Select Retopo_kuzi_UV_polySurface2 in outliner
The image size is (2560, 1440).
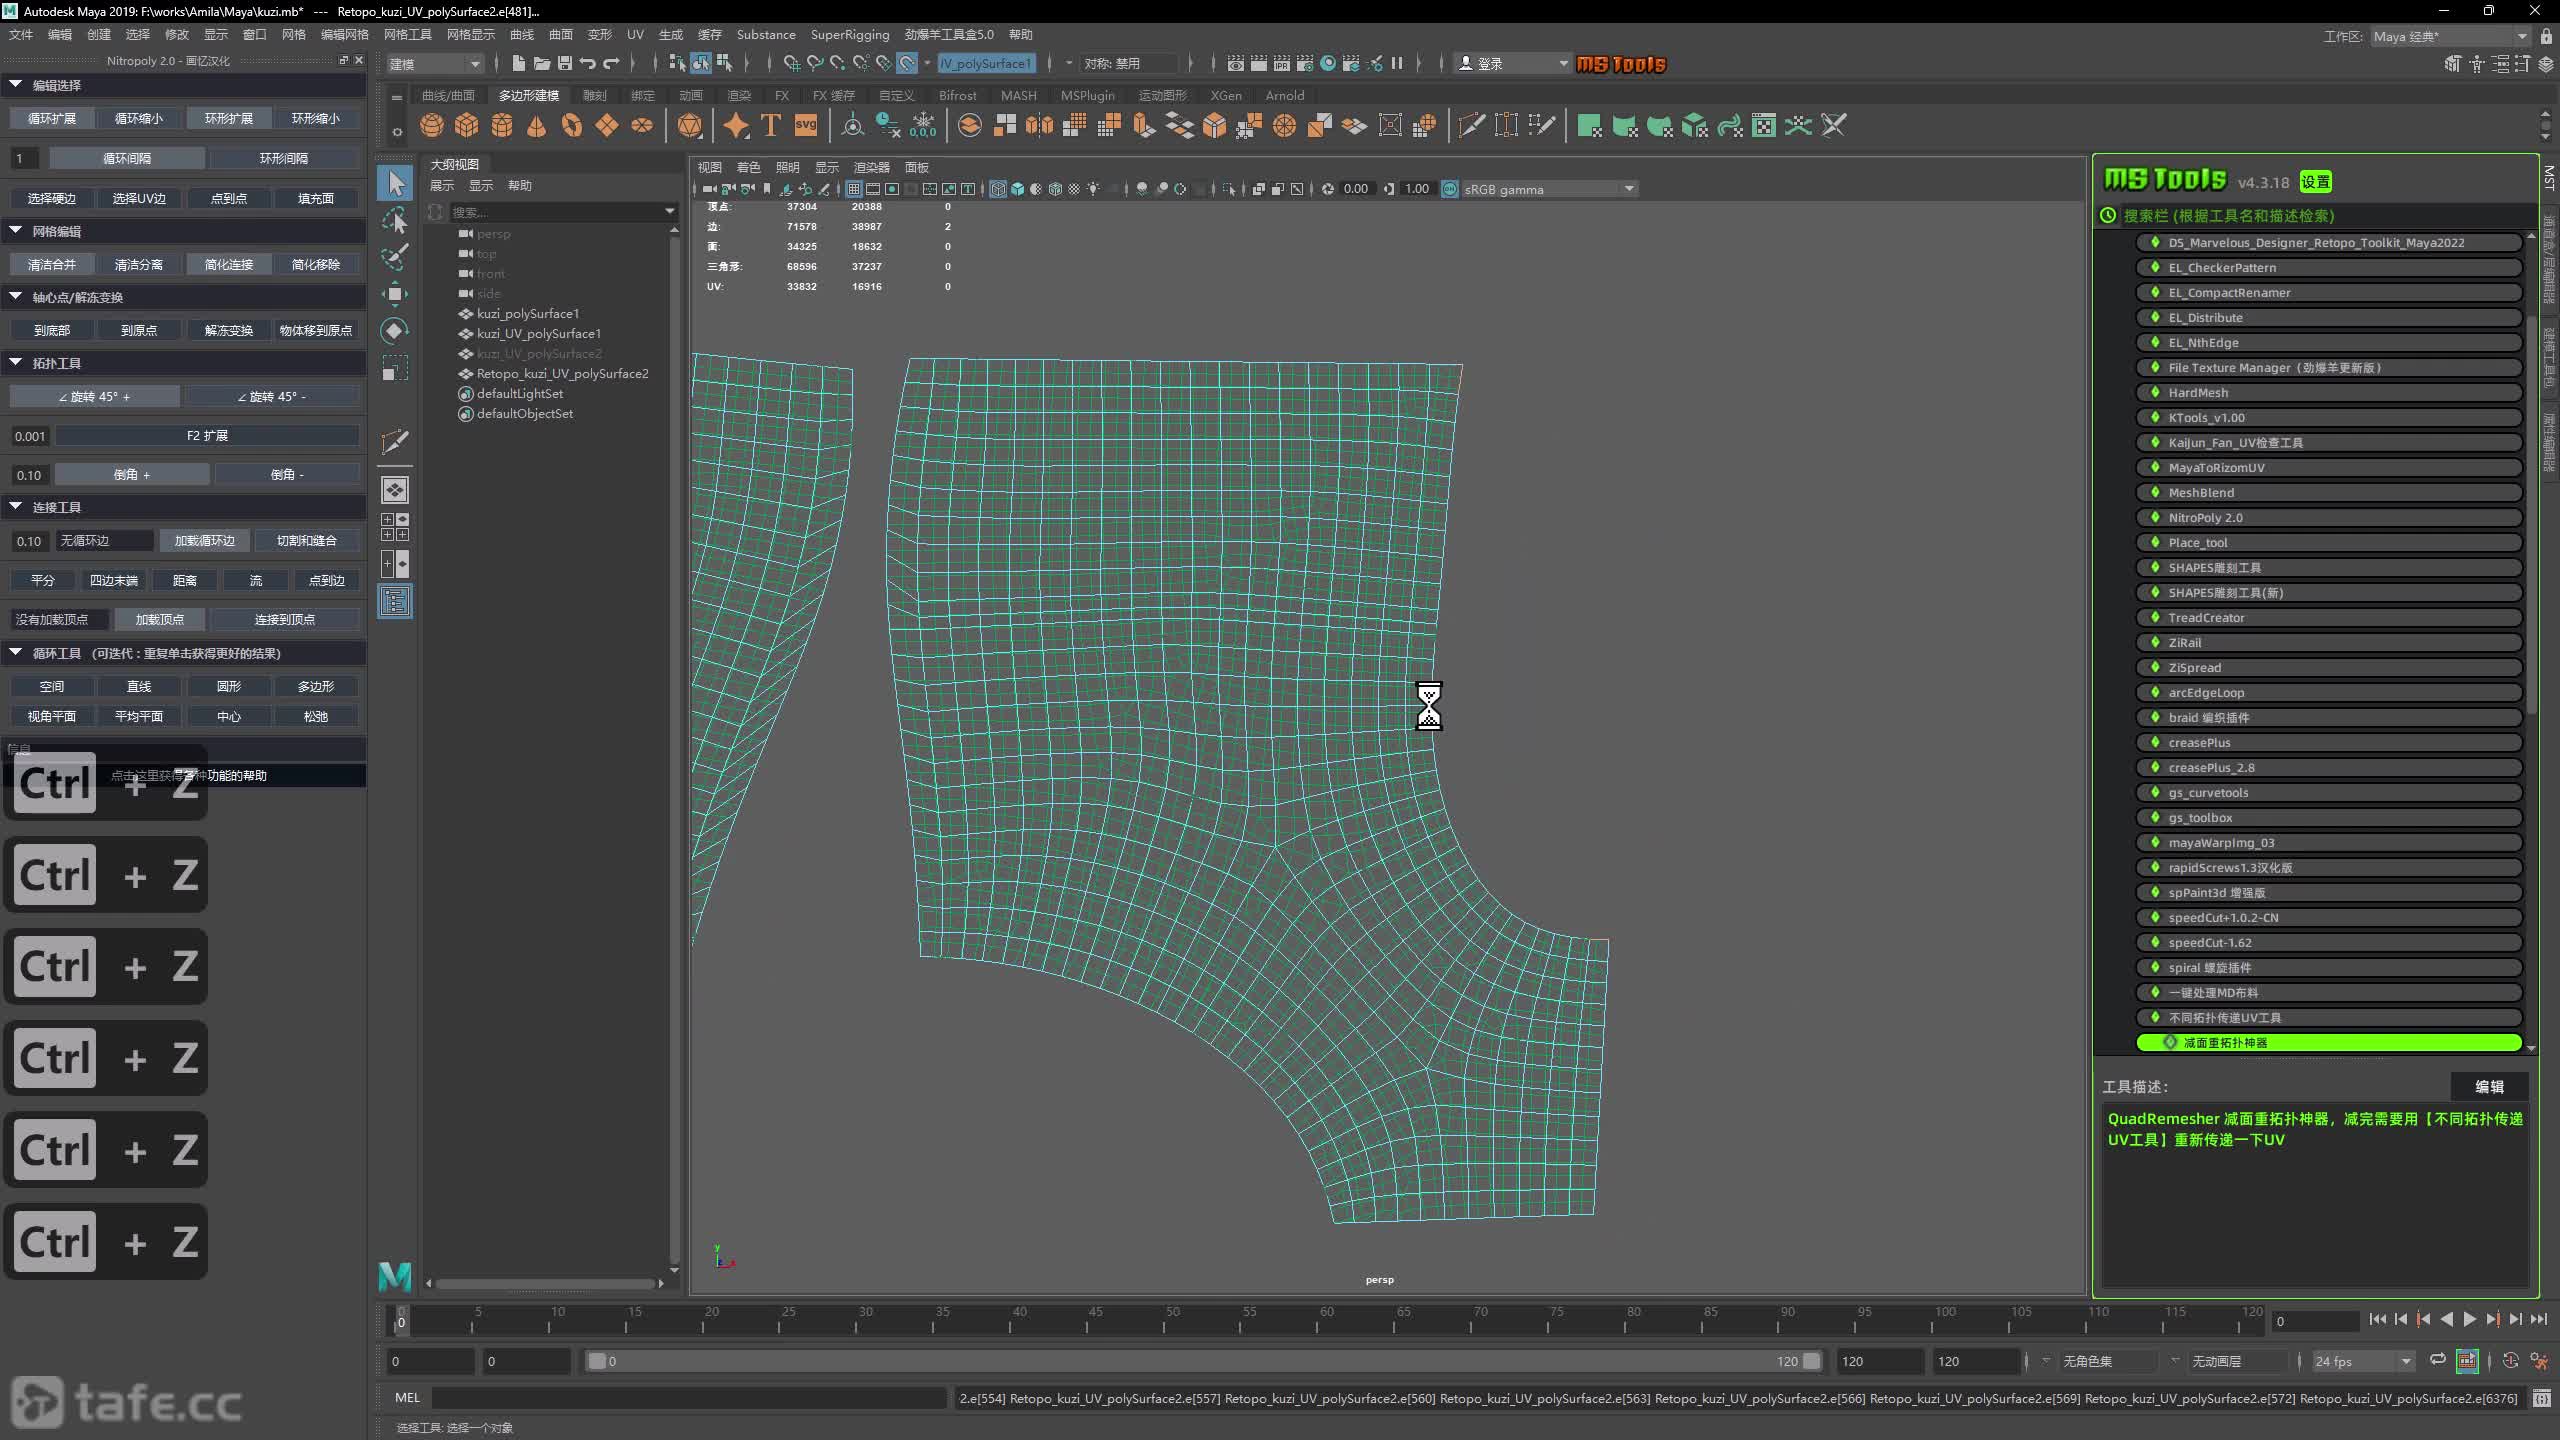563,373
